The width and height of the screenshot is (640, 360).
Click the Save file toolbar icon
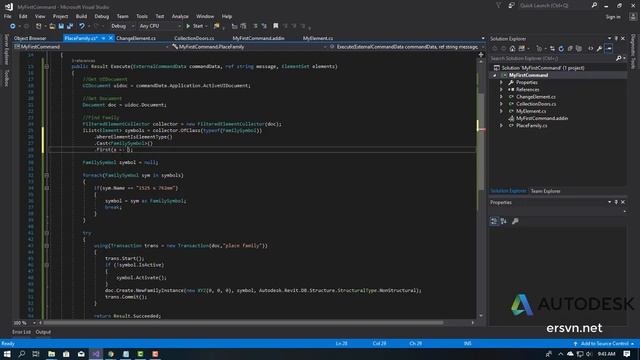pos(61,26)
